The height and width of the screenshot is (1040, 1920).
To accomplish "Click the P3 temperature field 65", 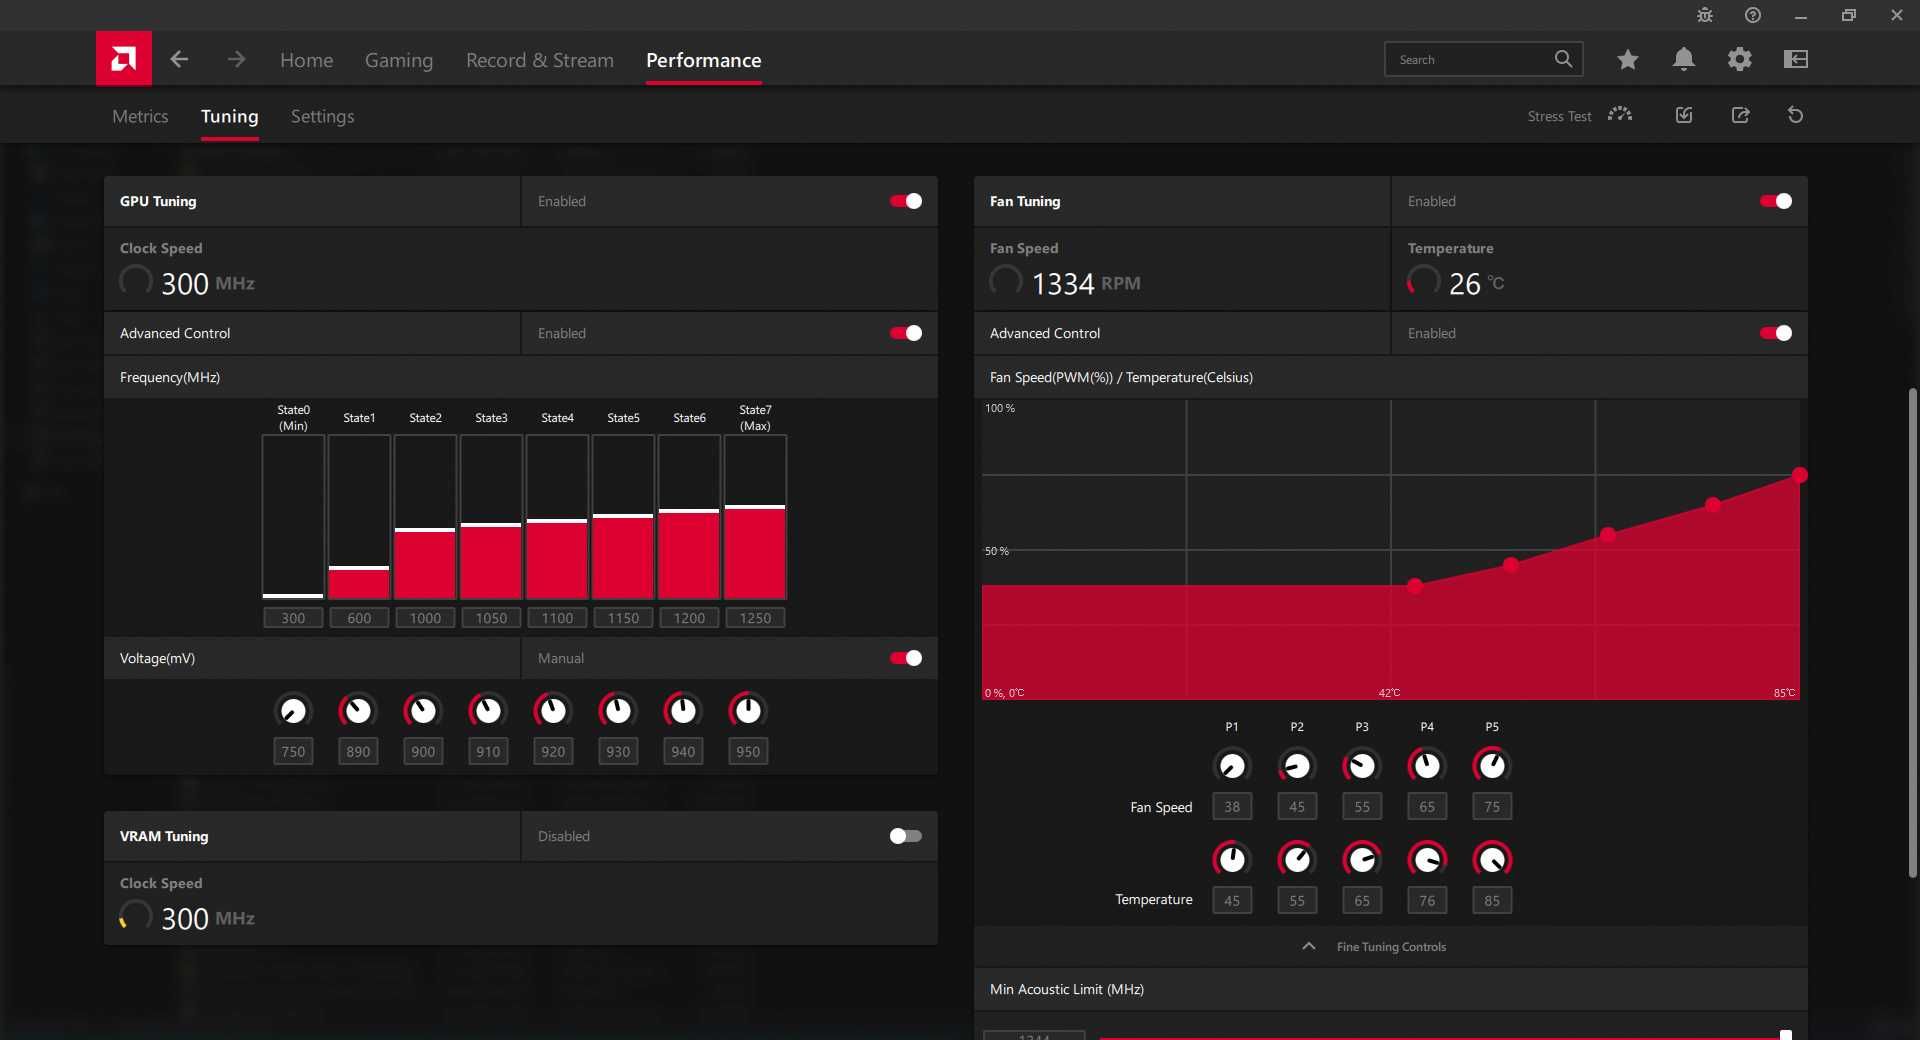I will (1362, 900).
